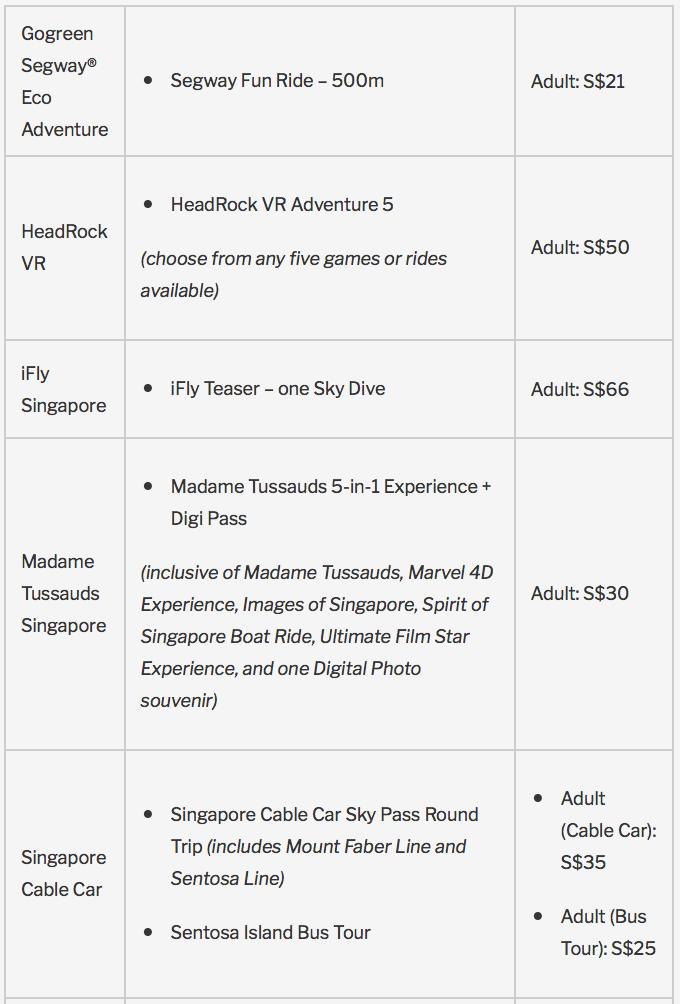The image size is (680, 1004).
Task: Click the HeadRock VR attraction name
Action: [x=64, y=247]
